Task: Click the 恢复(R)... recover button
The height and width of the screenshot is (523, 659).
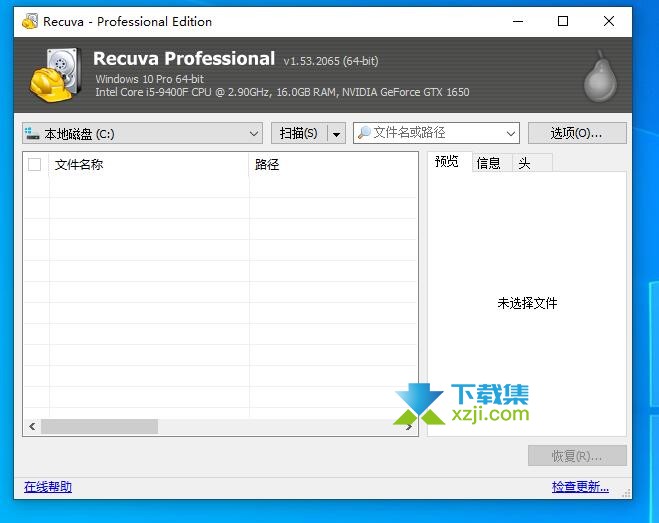Action: click(577, 456)
